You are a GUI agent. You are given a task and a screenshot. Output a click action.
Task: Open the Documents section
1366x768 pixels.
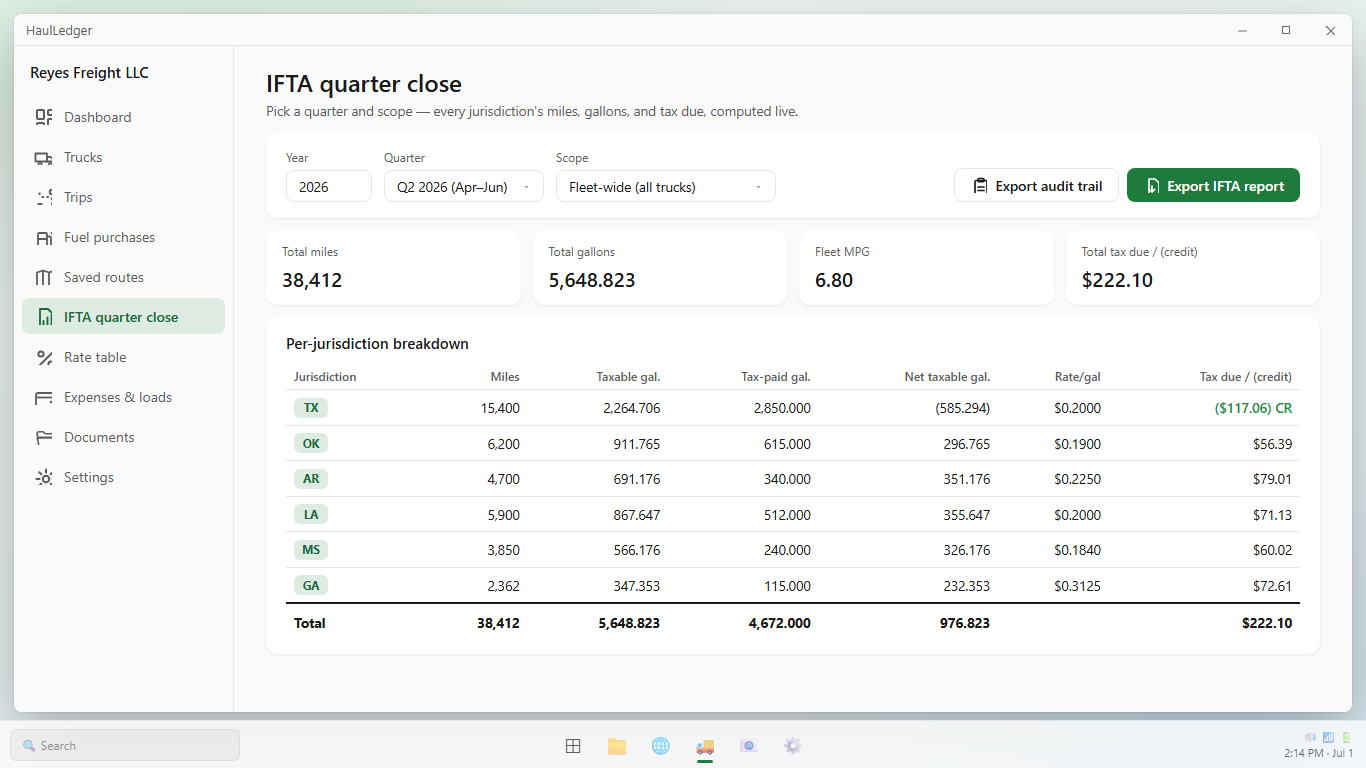coord(123,437)
